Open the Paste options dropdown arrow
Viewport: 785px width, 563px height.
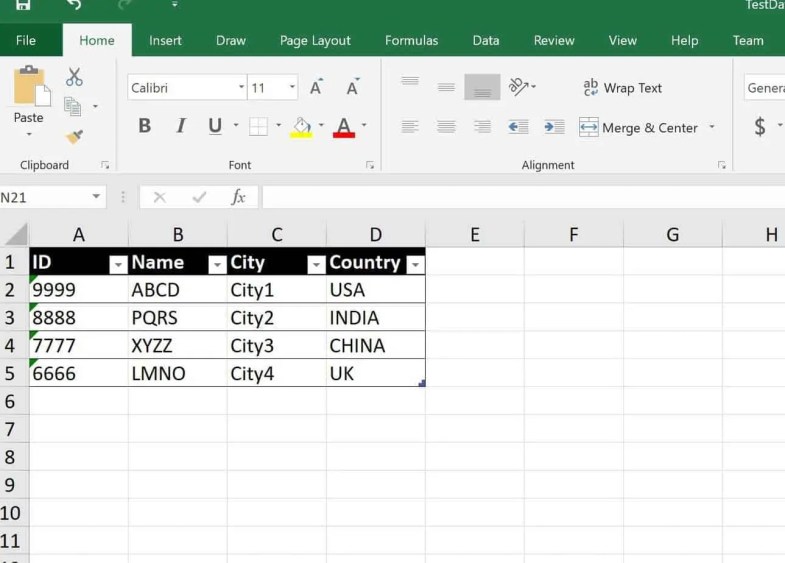29,135
